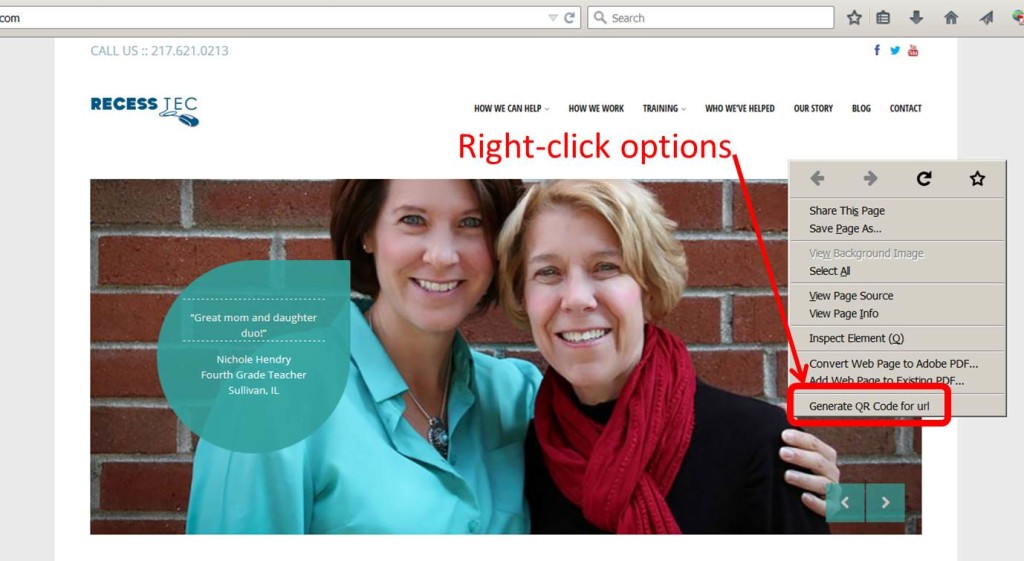This screenshot has width=1024, height=561.
Task: Select Save Page As in context menu
Action: click(x=845, y=229)
